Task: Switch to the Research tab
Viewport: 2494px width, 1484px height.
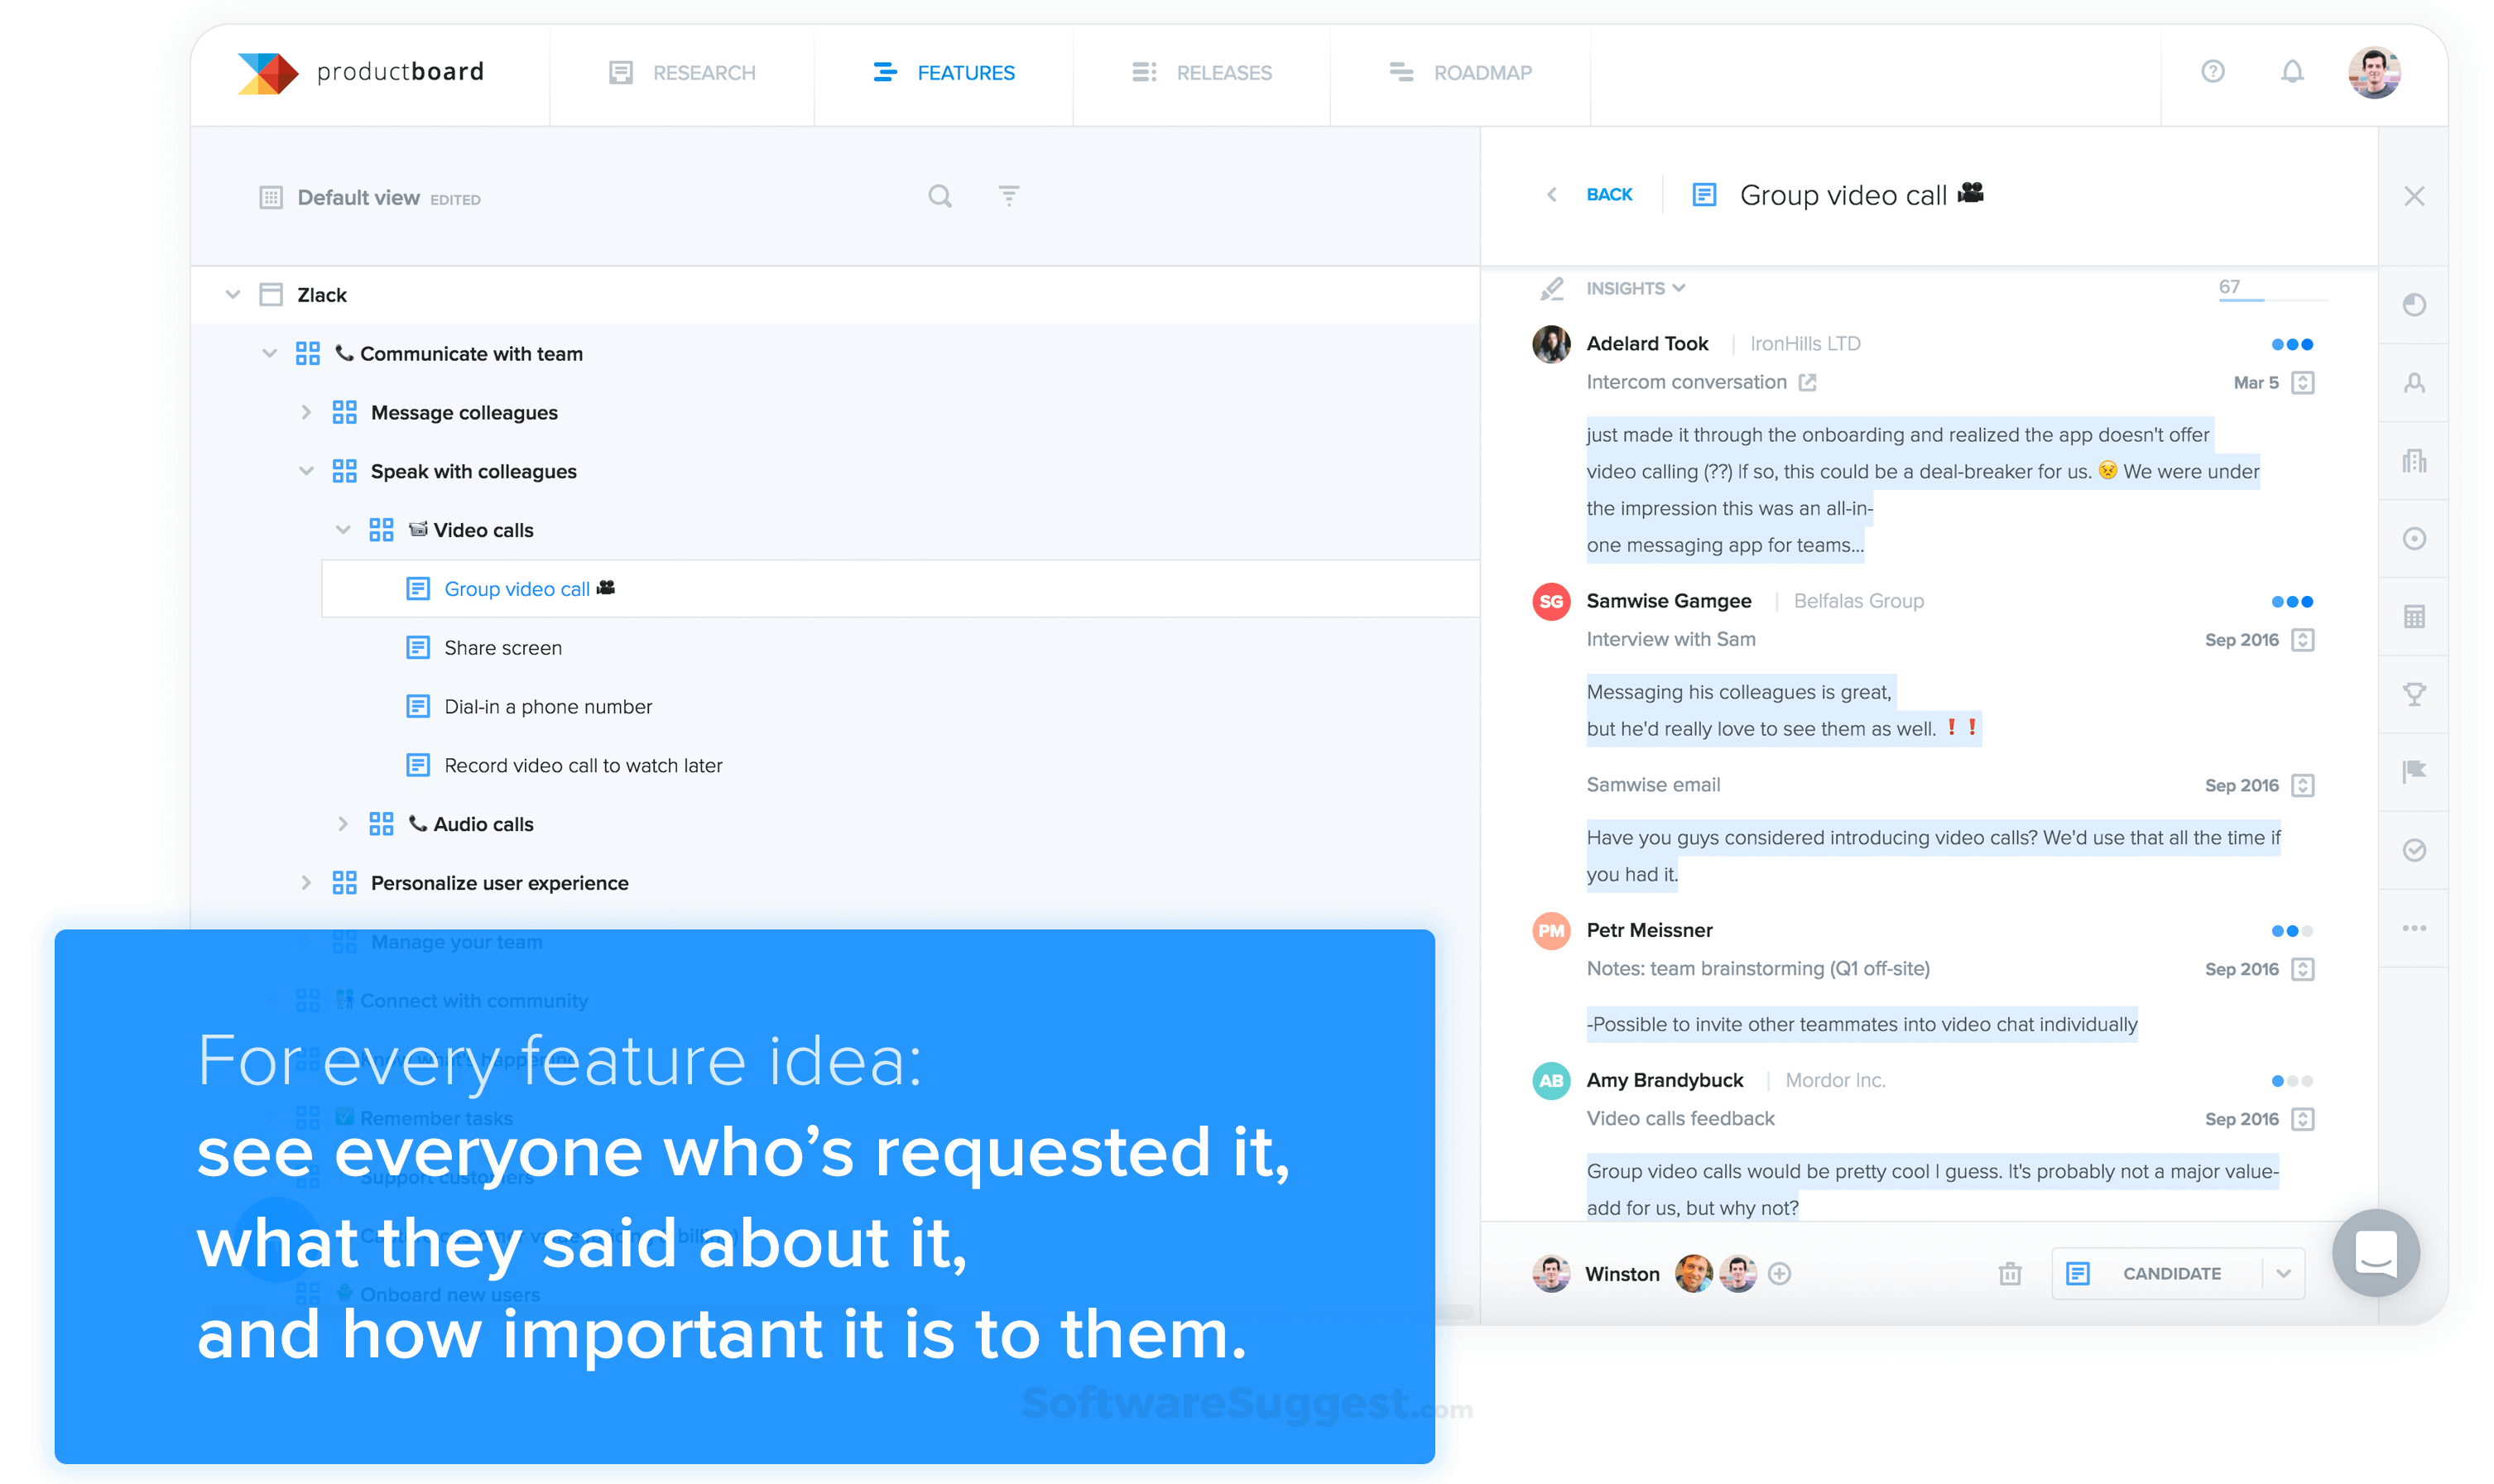Action: point(681,73)
